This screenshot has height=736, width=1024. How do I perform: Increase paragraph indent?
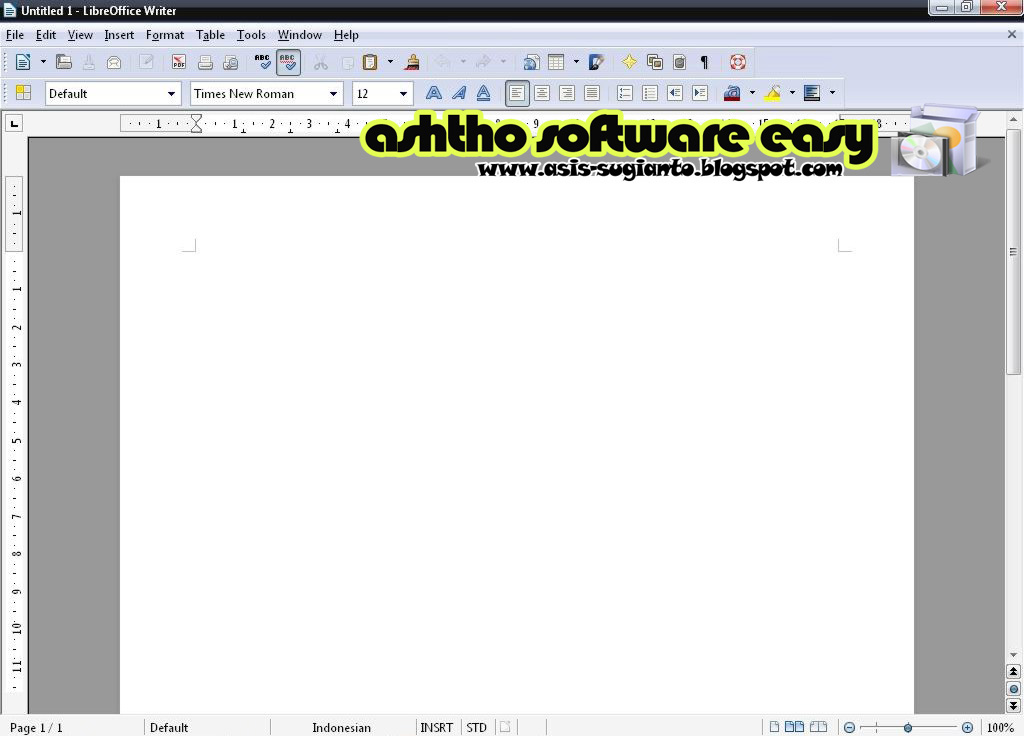coord(700,93)
